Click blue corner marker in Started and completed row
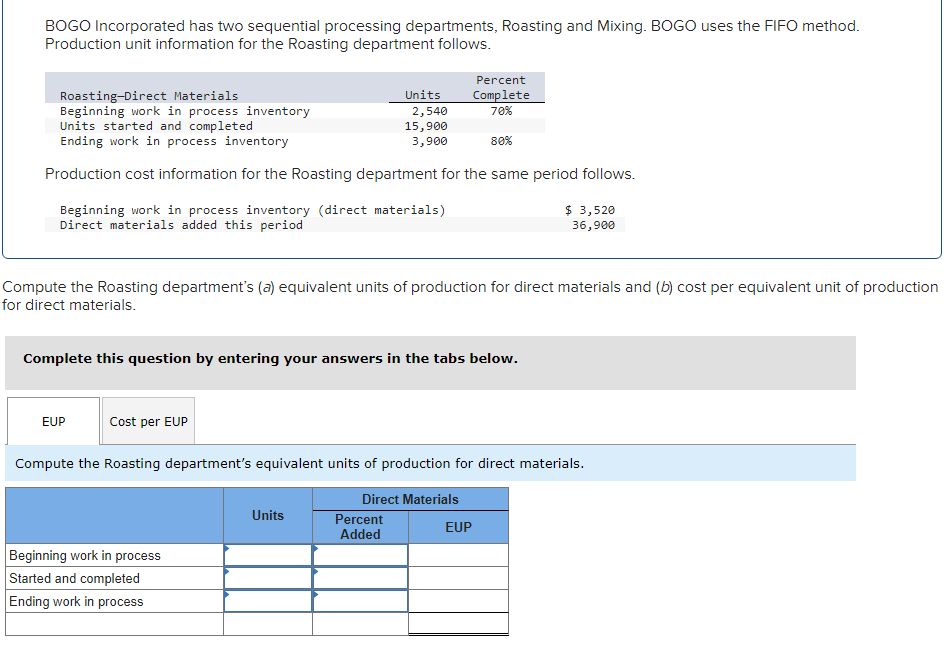This screenshot has width=944, height=645. [x=228, y=572]
